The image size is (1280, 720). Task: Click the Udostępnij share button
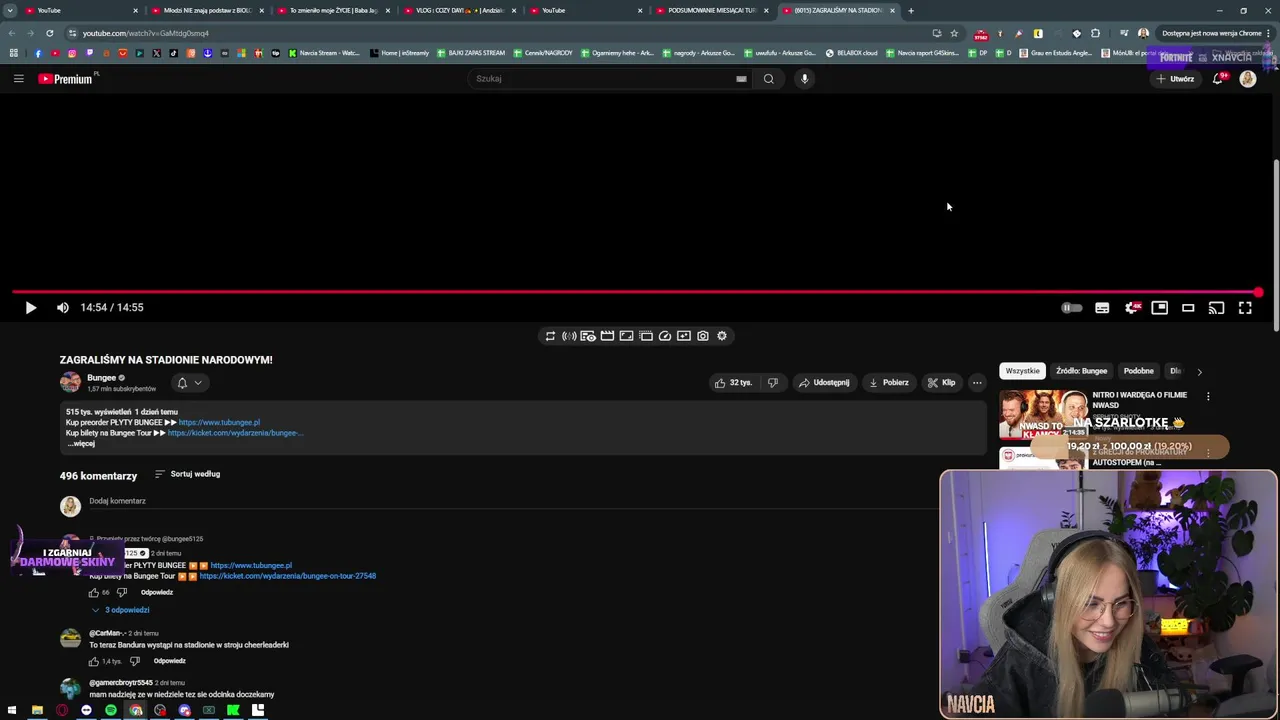[824, 383]
